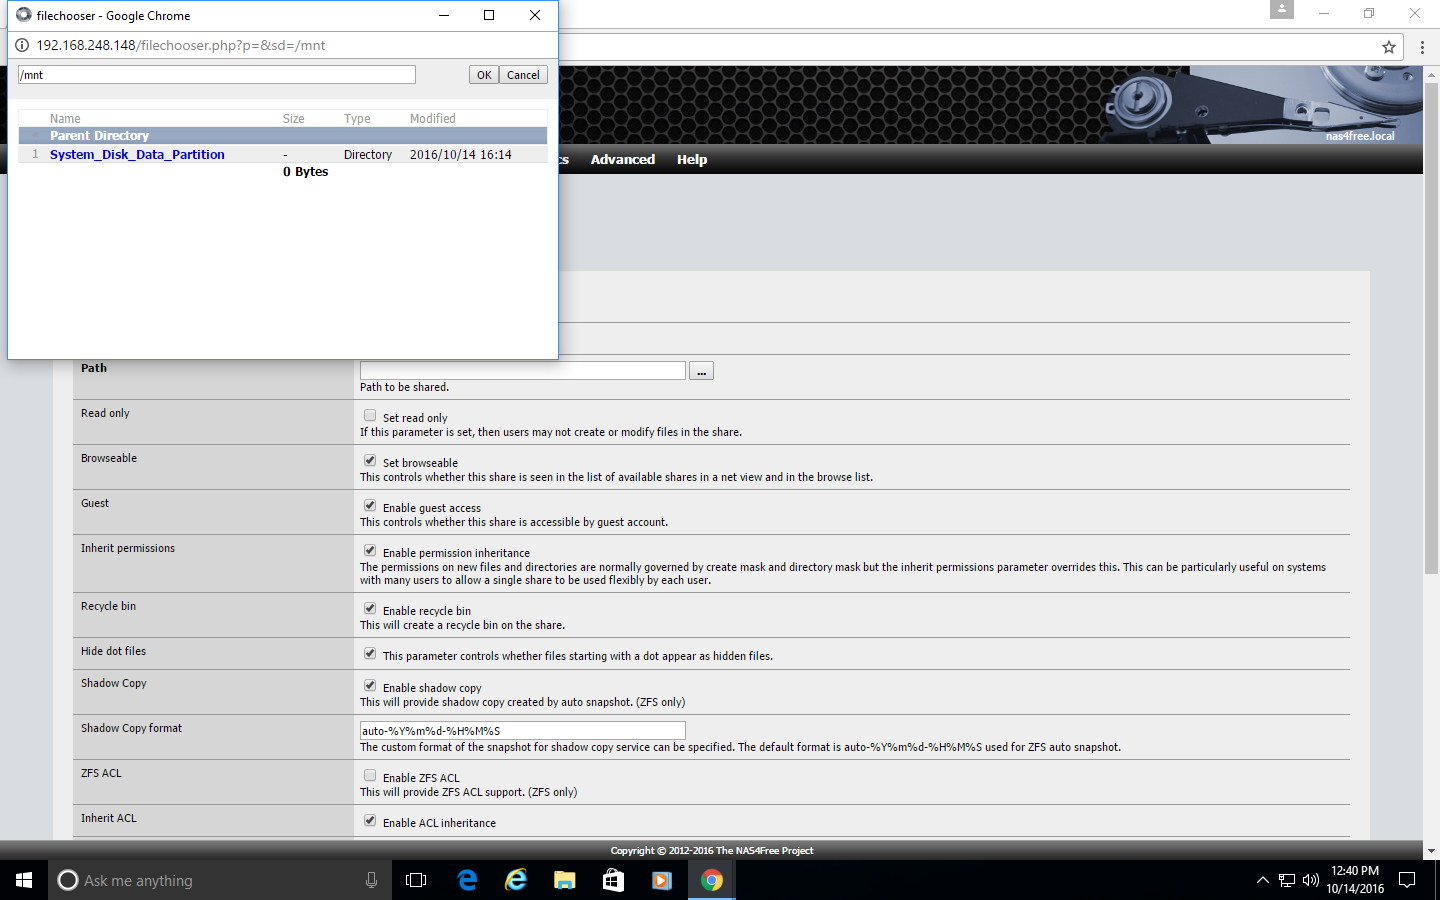Viewport: 1440px width, 900px height.
Task: Click the Path browse button
Action: [701, 371]
